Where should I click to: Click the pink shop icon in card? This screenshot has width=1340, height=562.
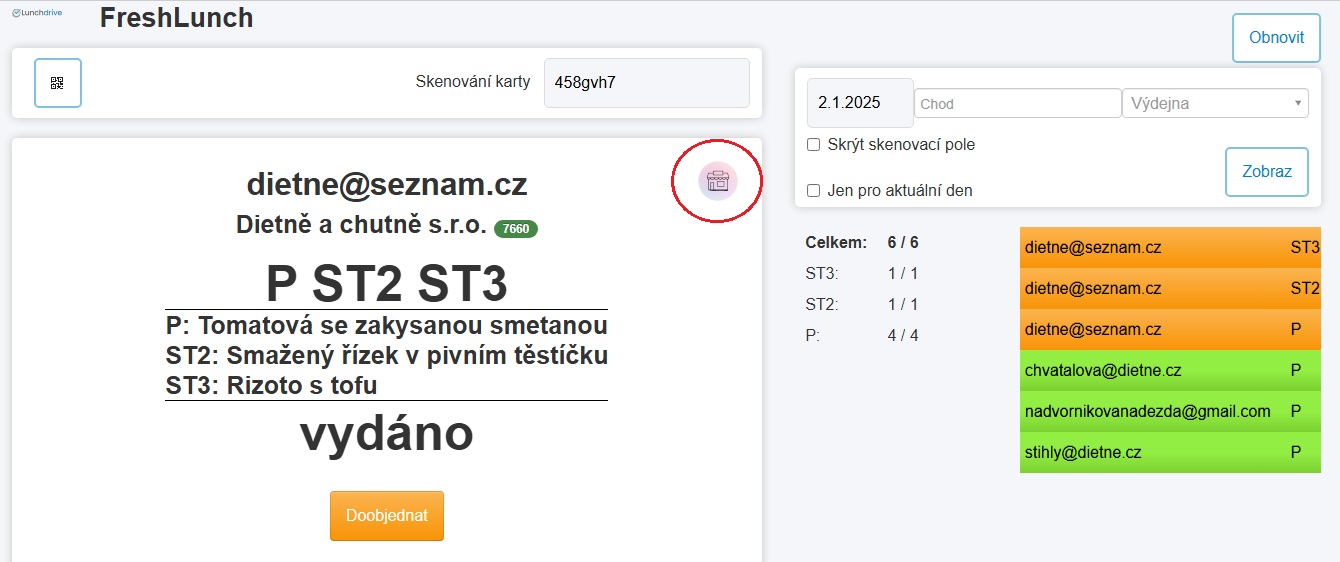pyautogui.click(x=717, y=181)
